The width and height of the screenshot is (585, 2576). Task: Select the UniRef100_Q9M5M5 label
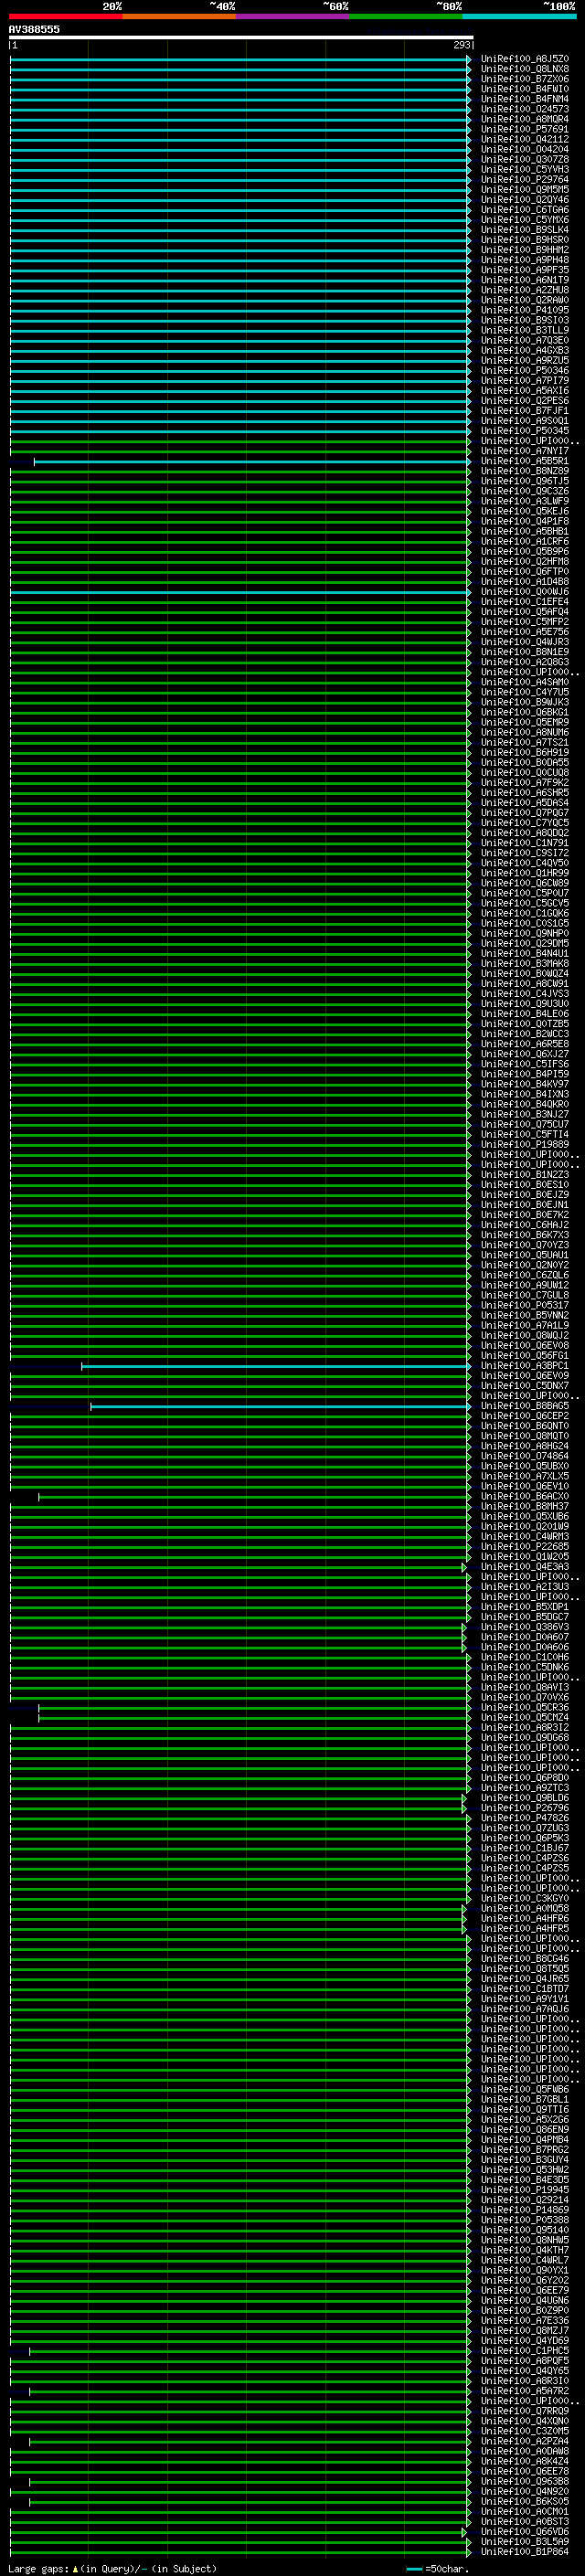pos(524,190)
